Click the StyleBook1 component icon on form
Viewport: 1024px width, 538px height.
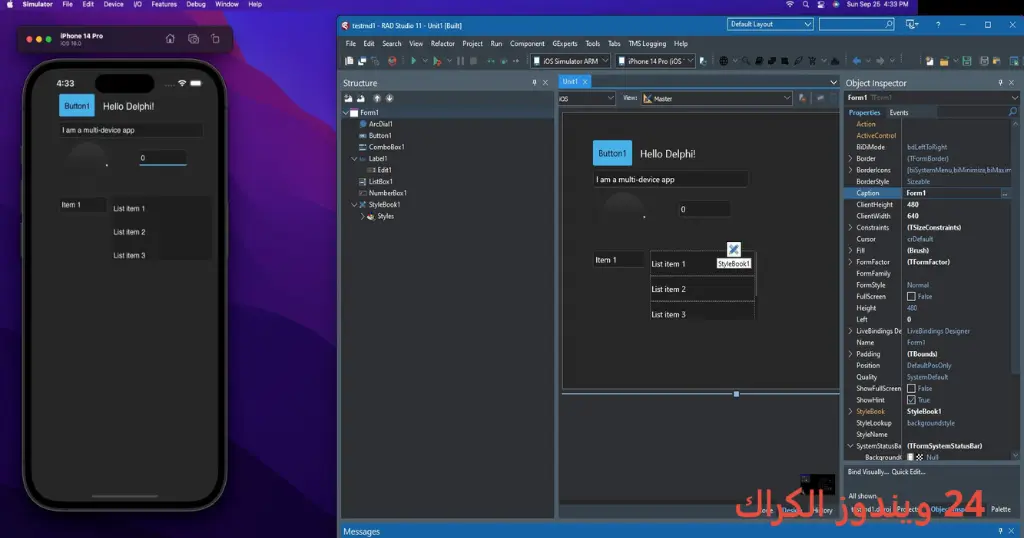[733, 249]
